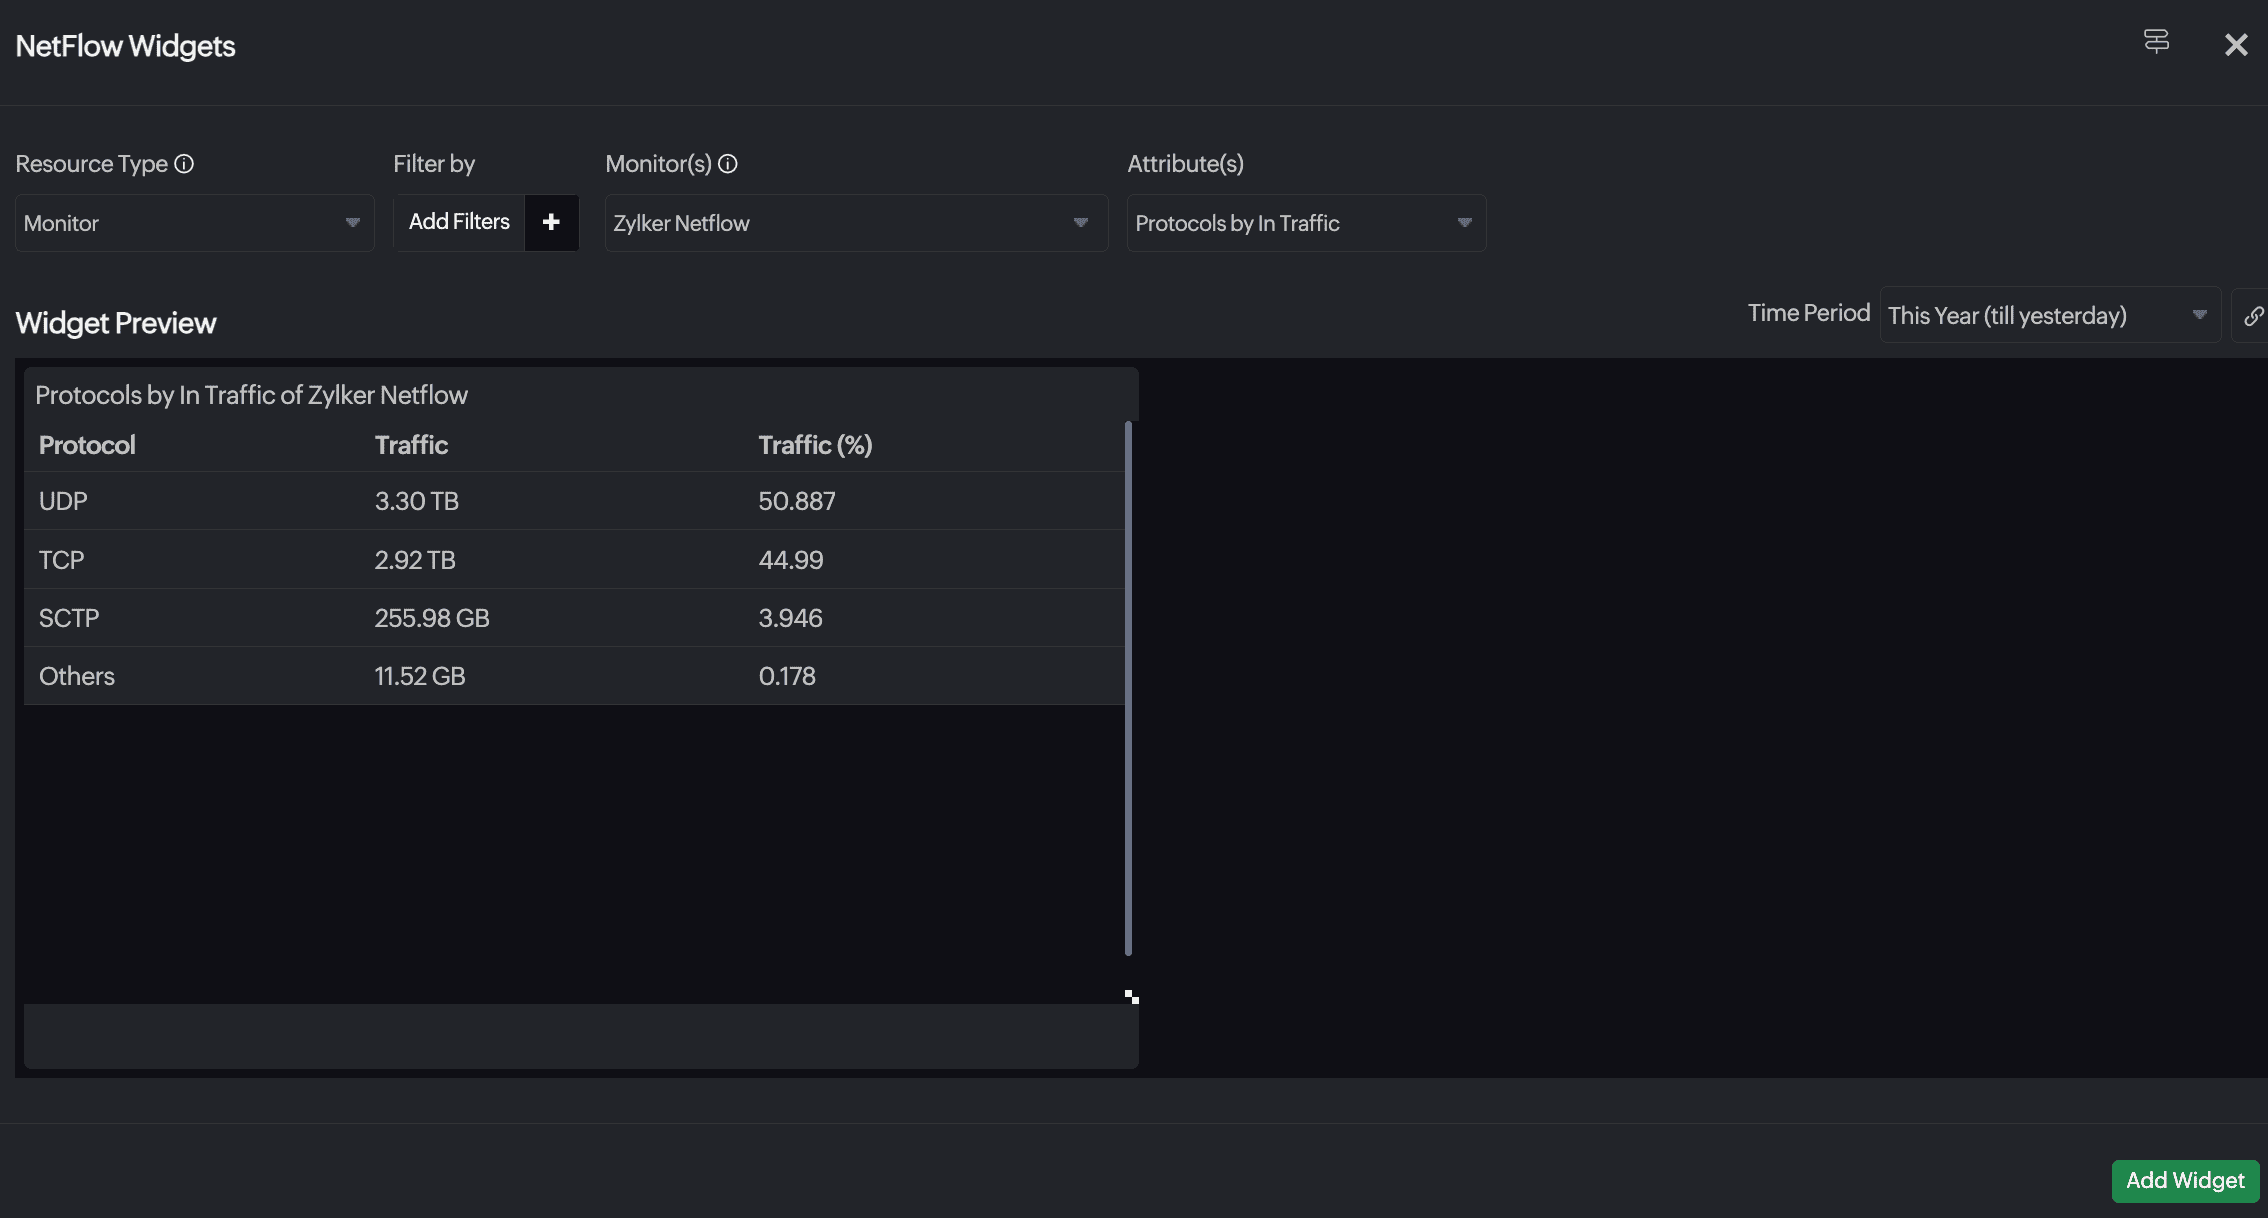
Task: Close the NetFlow Widgets dialog
Action: tap(2236, 45)
